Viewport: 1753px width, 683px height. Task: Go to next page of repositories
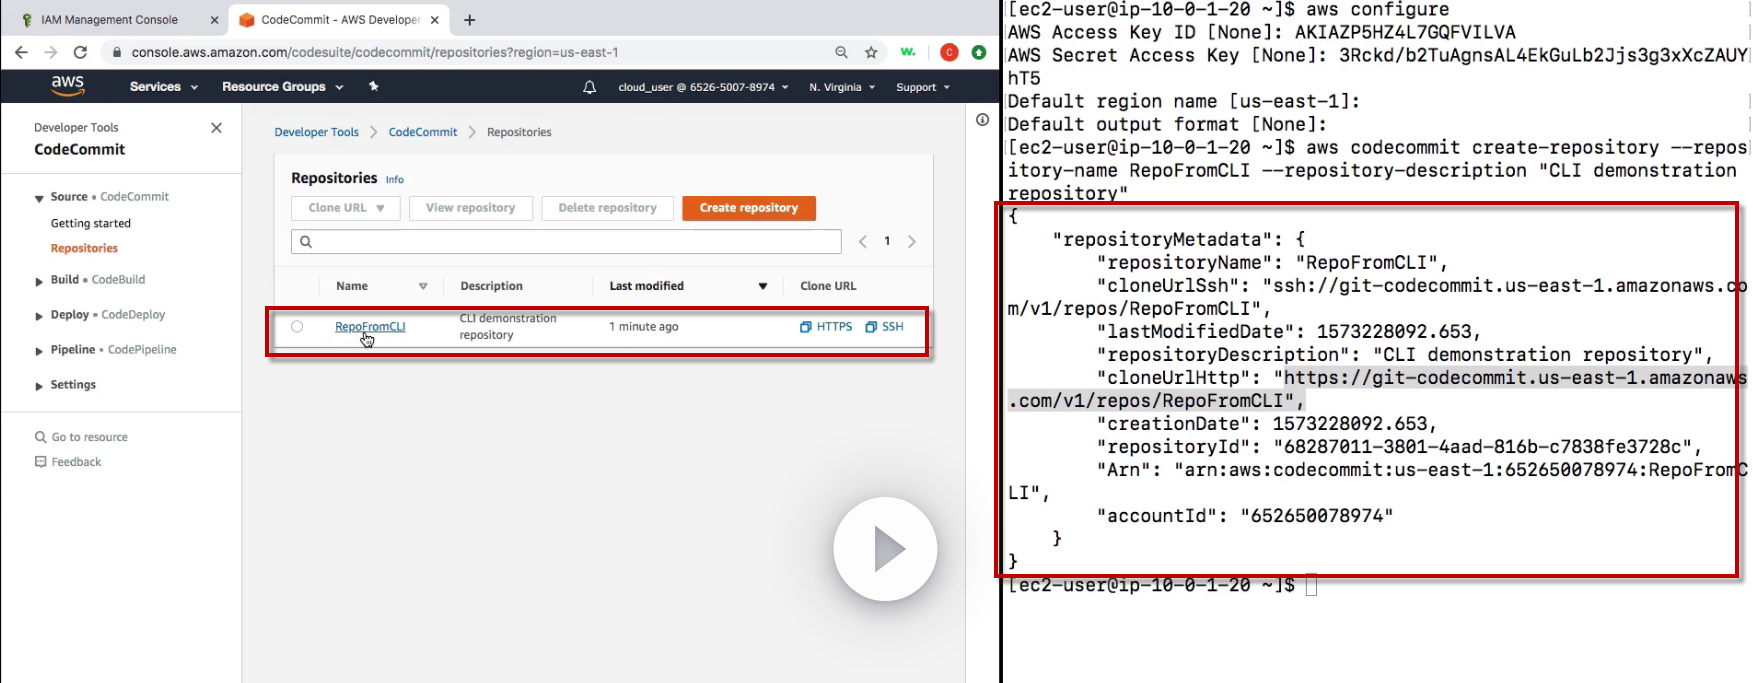911,241
